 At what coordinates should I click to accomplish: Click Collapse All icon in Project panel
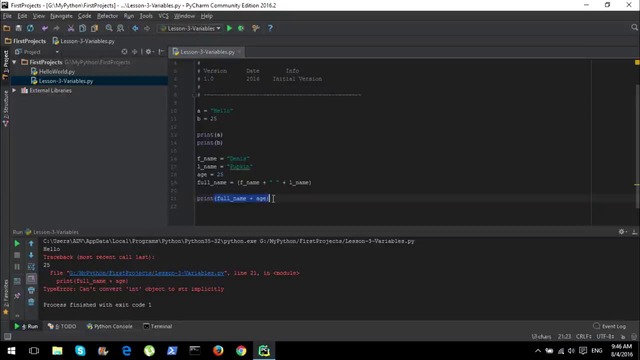pyautogui.click(x=134, y=52)
